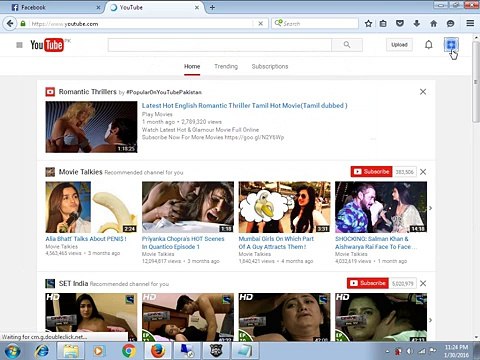Screen dimensions: 480x360
Task: Open the YouTube guide hamburger menu
Action: coord(19,45)
